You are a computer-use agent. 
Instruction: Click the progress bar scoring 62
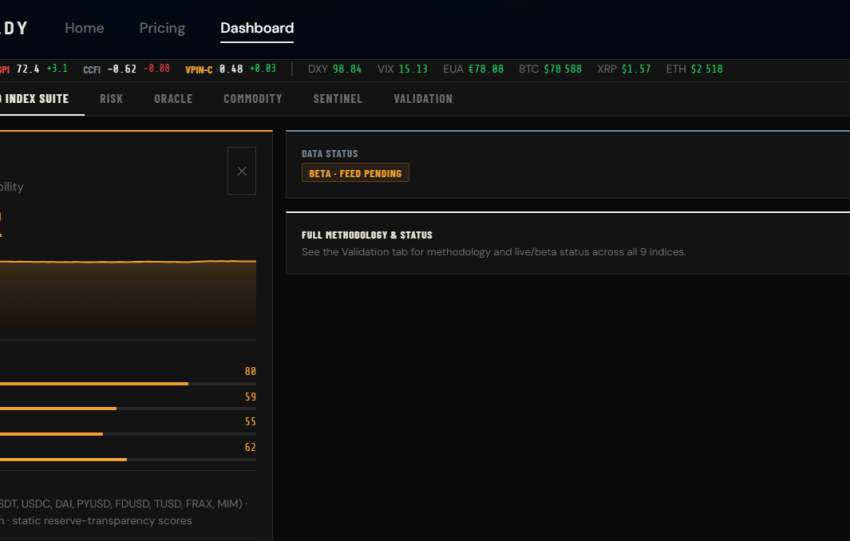128,460
